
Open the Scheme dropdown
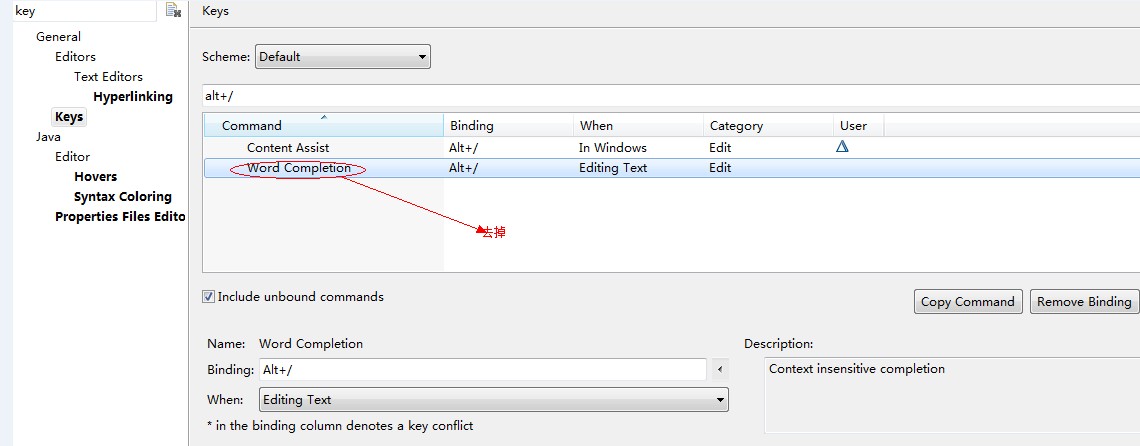click(342, 57)
